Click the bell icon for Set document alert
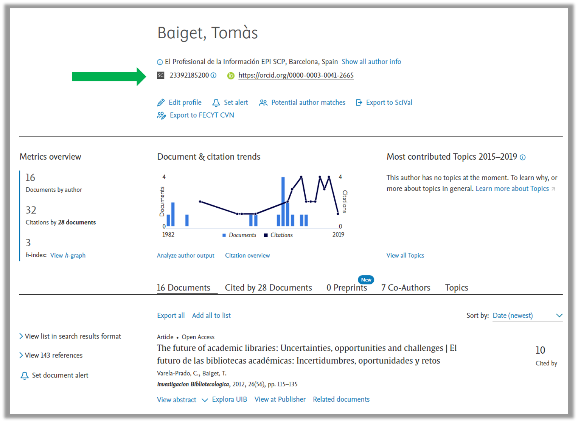 [x=24, y=376]
